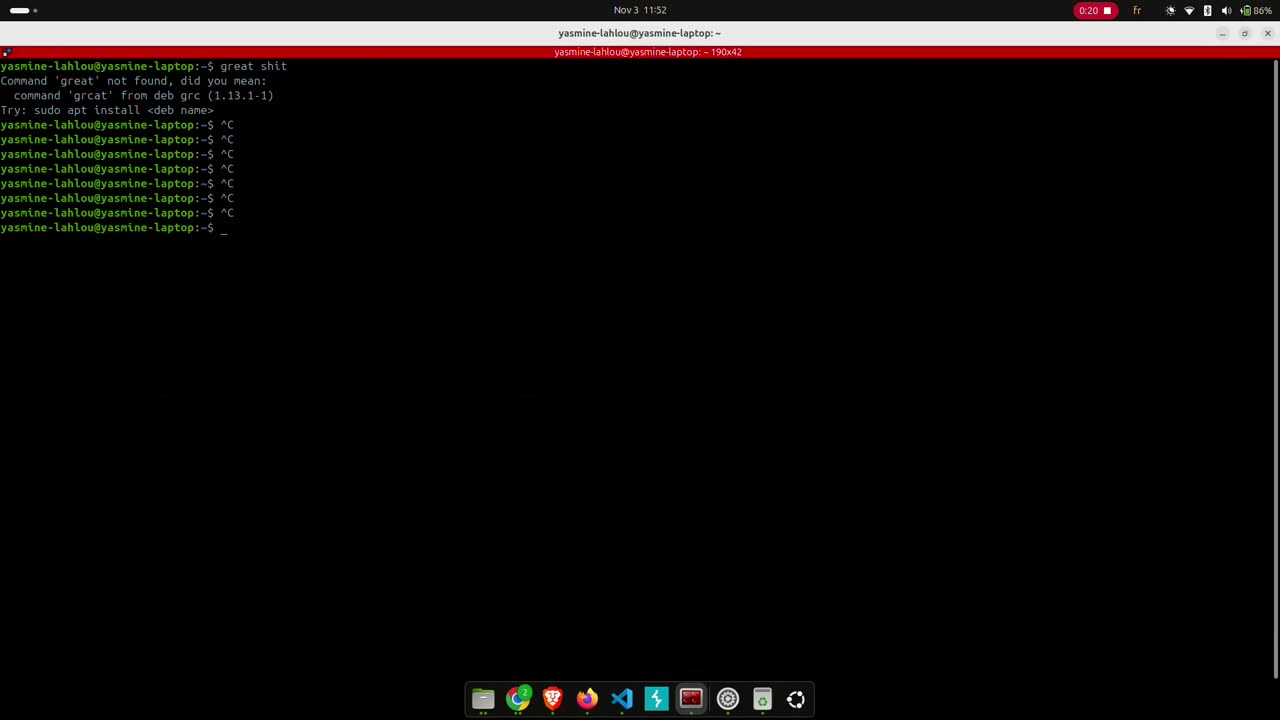Open the fr keyboard layout menu
This screenshot has width=1280, height=720.
point(1137,10)
